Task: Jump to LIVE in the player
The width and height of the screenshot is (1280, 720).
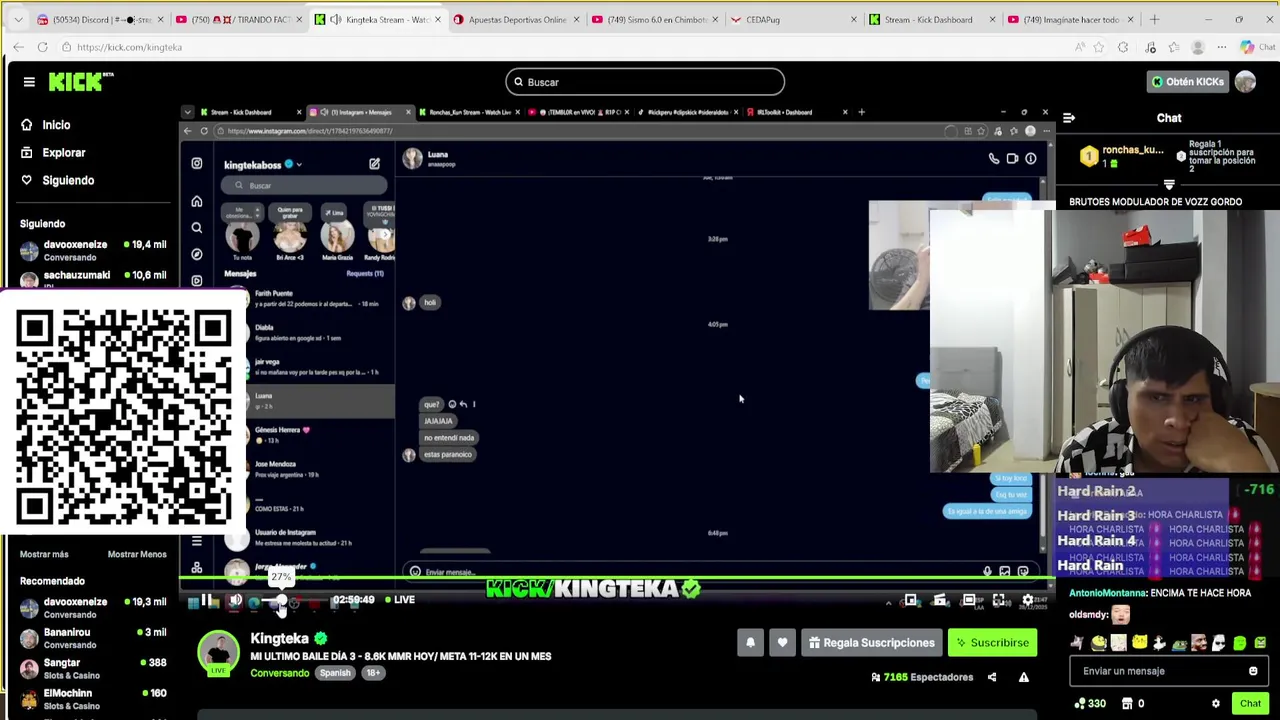Action: pos(400,600)
